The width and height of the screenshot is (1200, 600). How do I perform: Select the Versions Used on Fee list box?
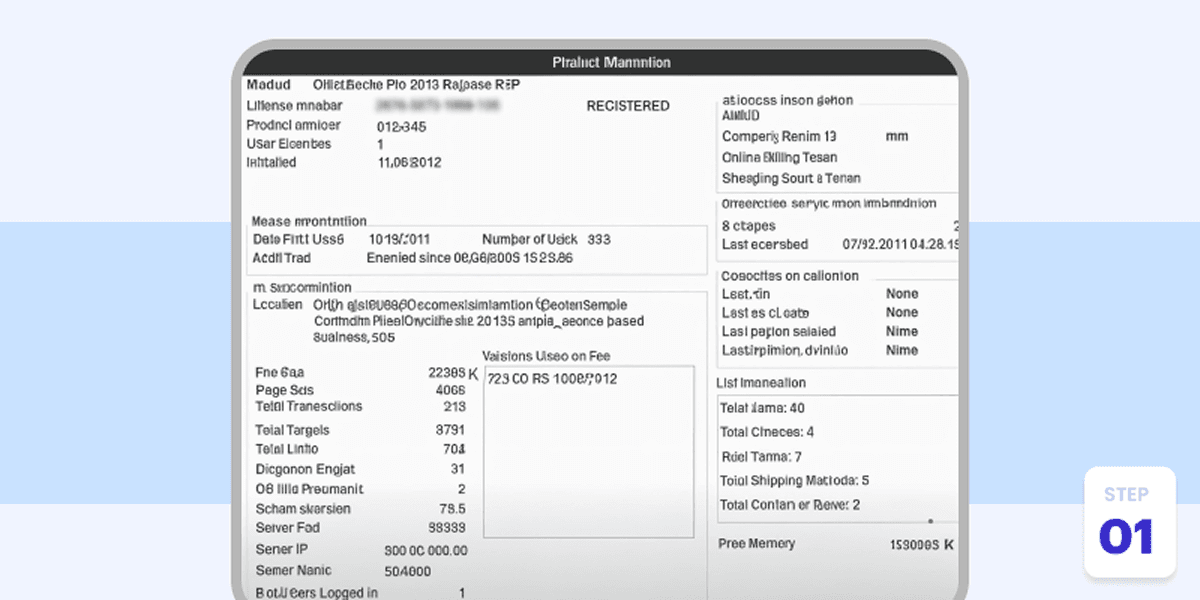(588, 450)
